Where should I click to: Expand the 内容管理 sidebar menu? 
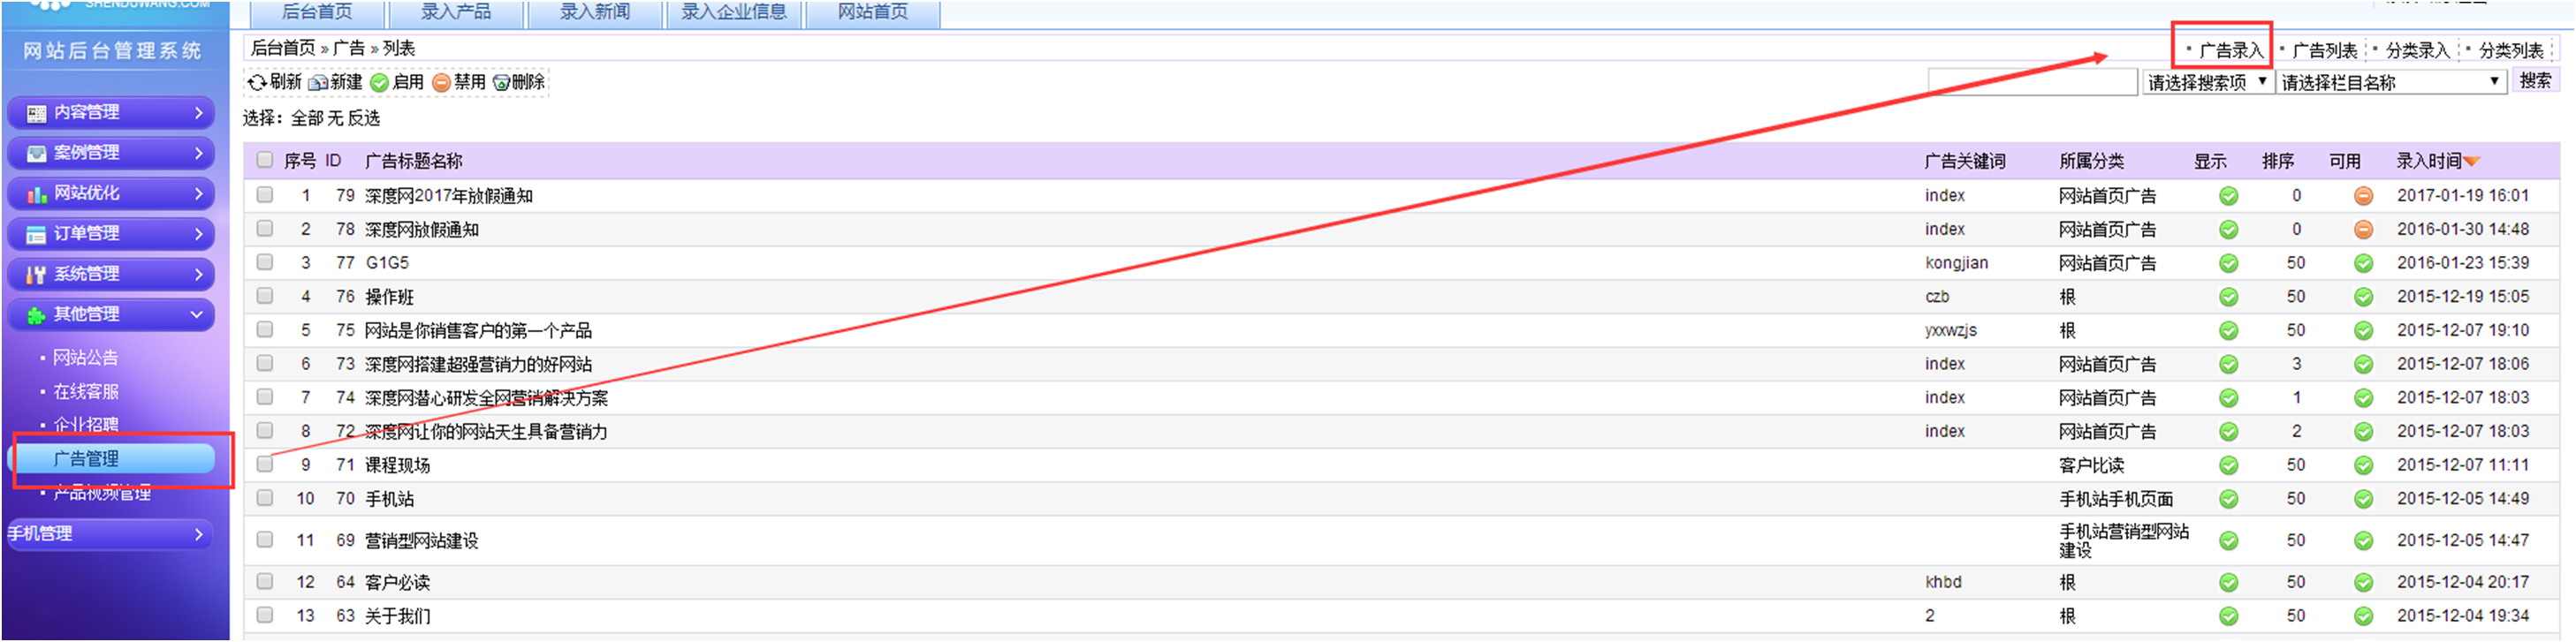pos(112,113)
